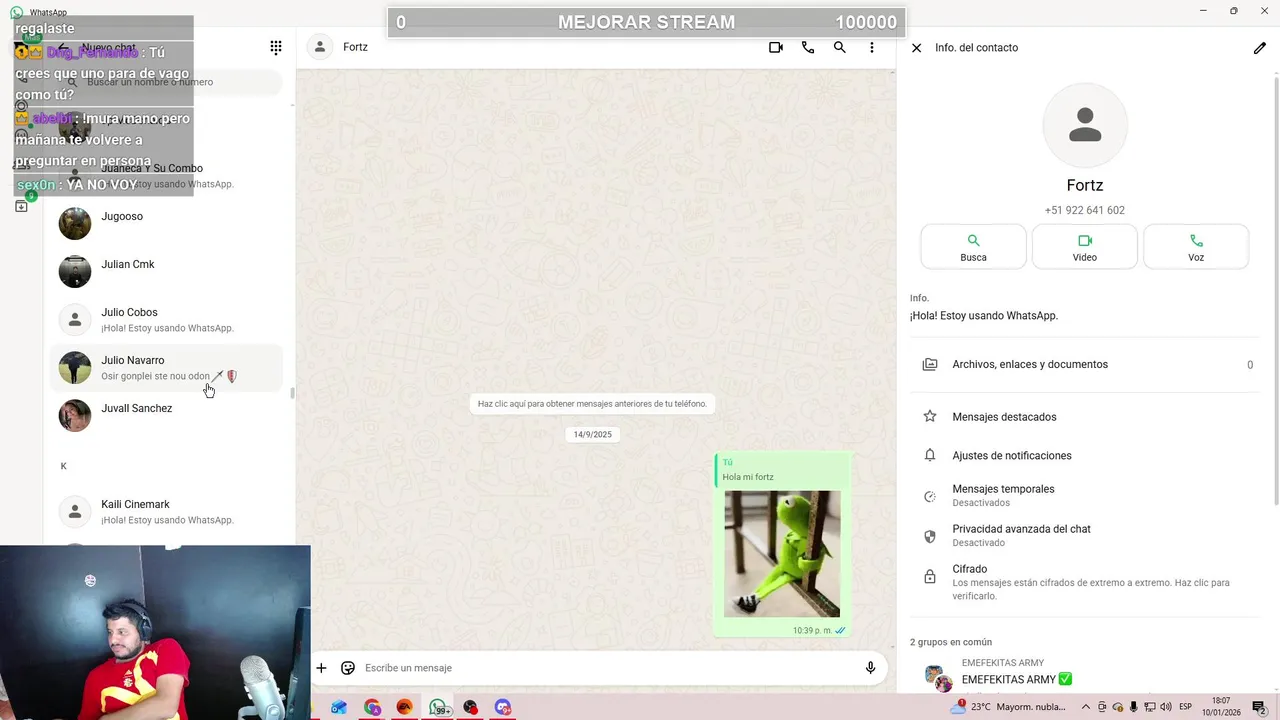Click the Info. status text in contact panel
This screenshot has height=720, width=1280.
984,316
